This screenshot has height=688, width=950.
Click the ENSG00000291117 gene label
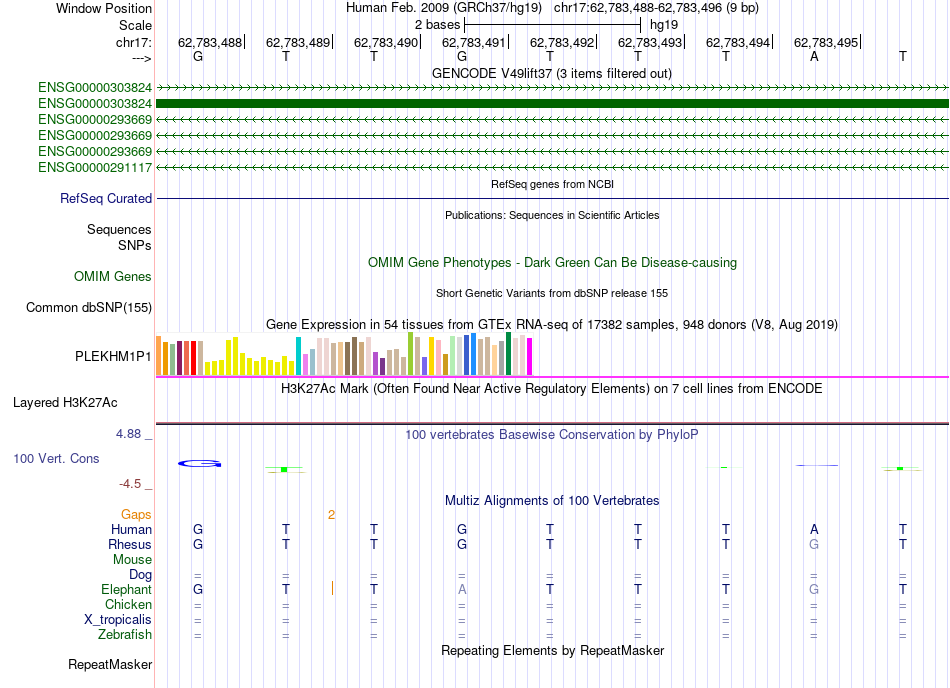coord(95,167)
